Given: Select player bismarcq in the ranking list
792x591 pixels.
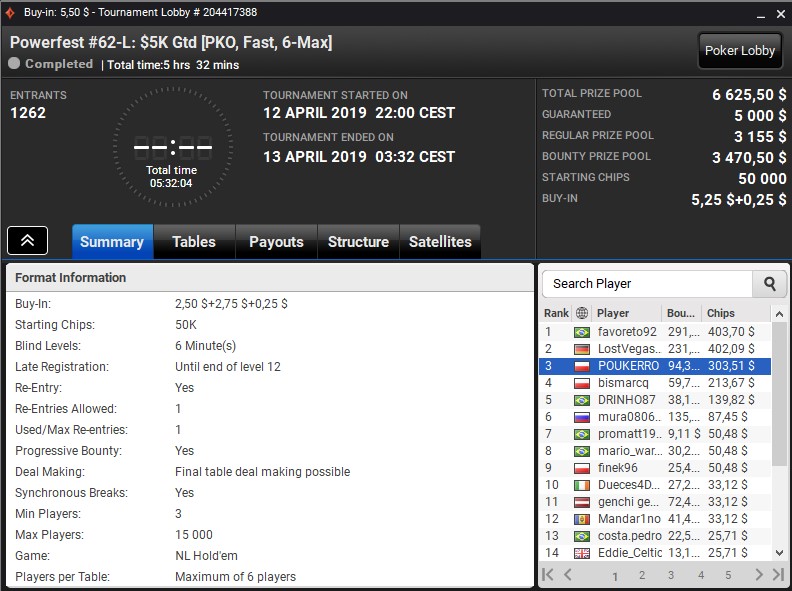Looking at the screenshot, I should [623, 383].
